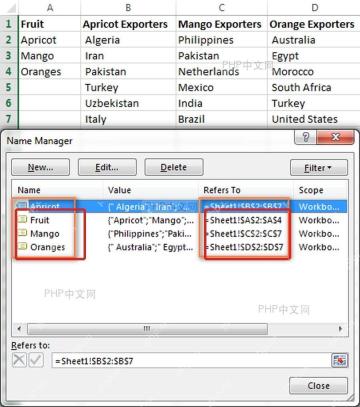Click the horizontal scrollbar thumb
This screenshot has width=360, height=407.
(147, 329)
